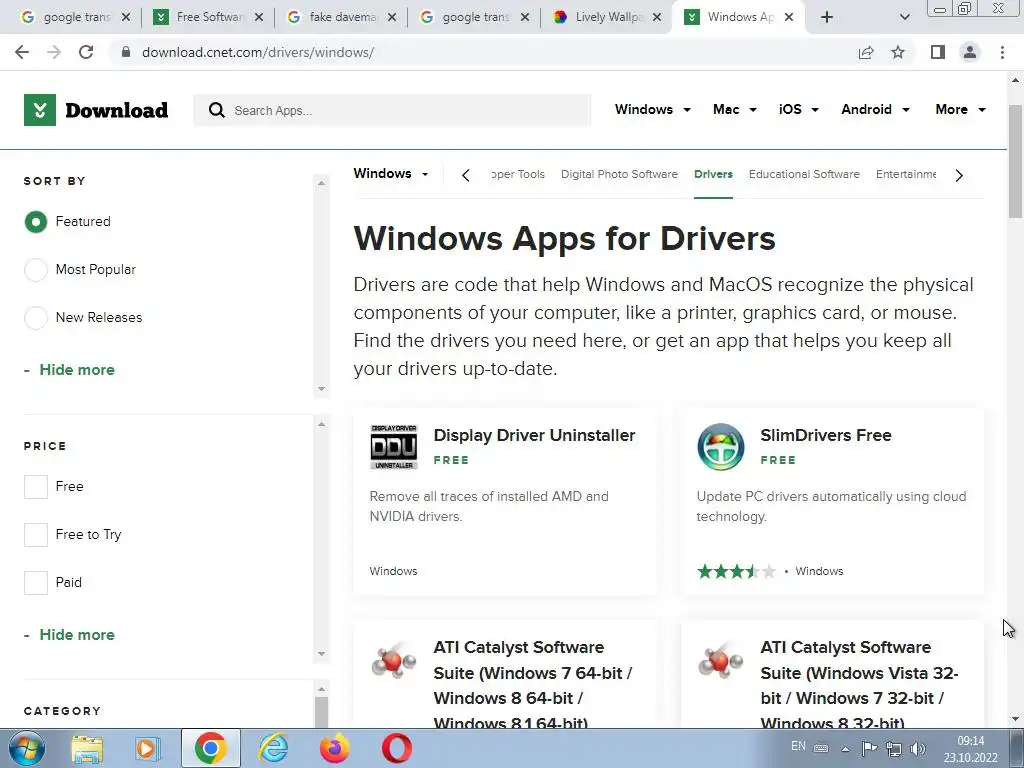Expand the Mac header menu

[735, 110]
